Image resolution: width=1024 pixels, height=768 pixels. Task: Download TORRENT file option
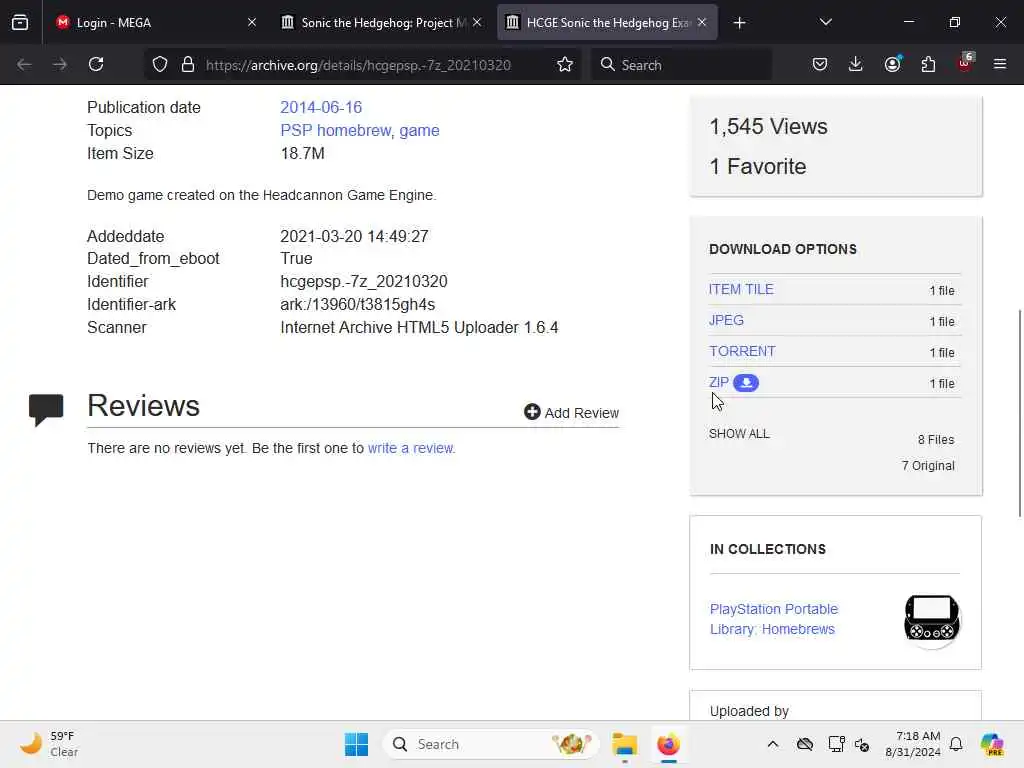point(742,351)
